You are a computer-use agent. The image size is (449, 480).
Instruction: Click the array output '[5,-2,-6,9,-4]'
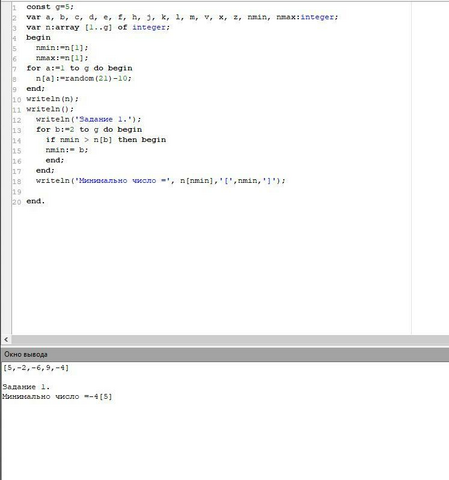36,368
